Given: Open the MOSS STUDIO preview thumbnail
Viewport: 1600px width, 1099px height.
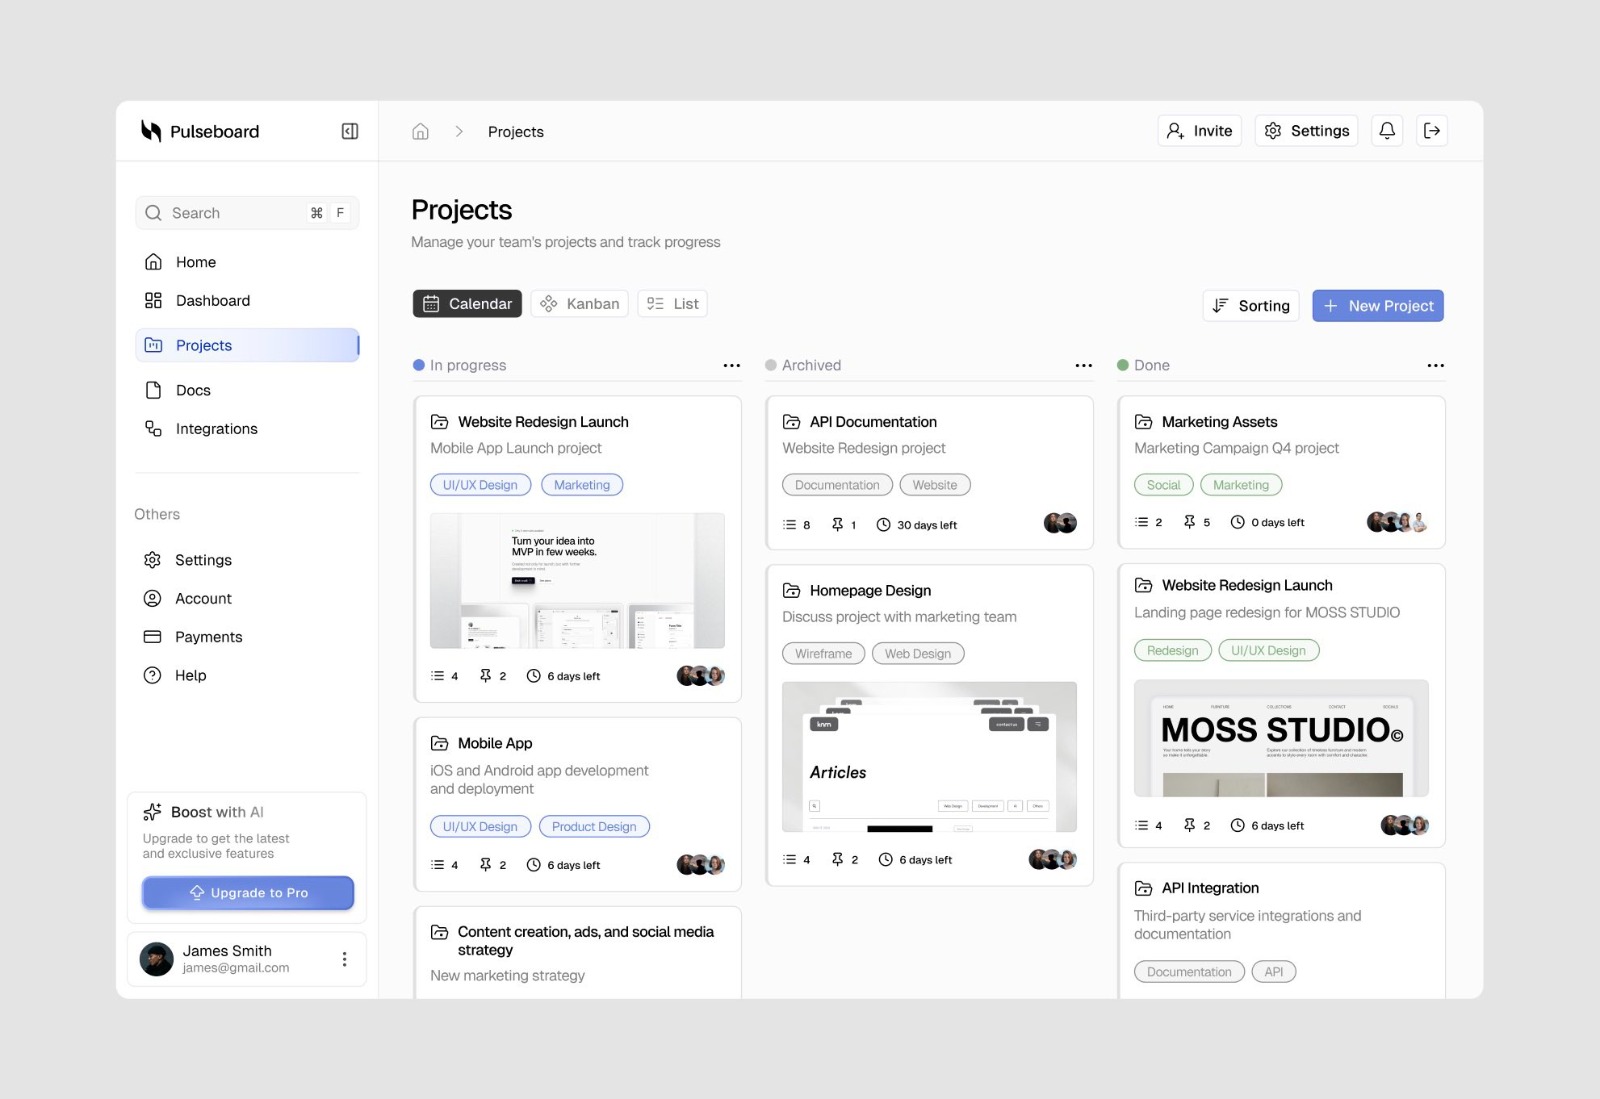Looking at the screenshot, I should (x=1281, y=738).
